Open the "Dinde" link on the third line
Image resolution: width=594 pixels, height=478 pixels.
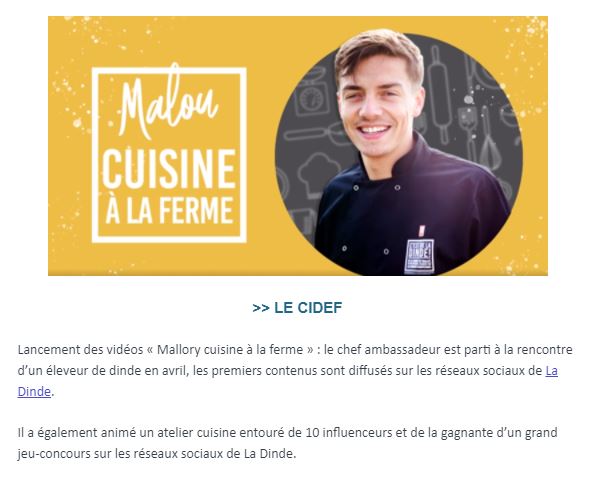tap(34, 392)
